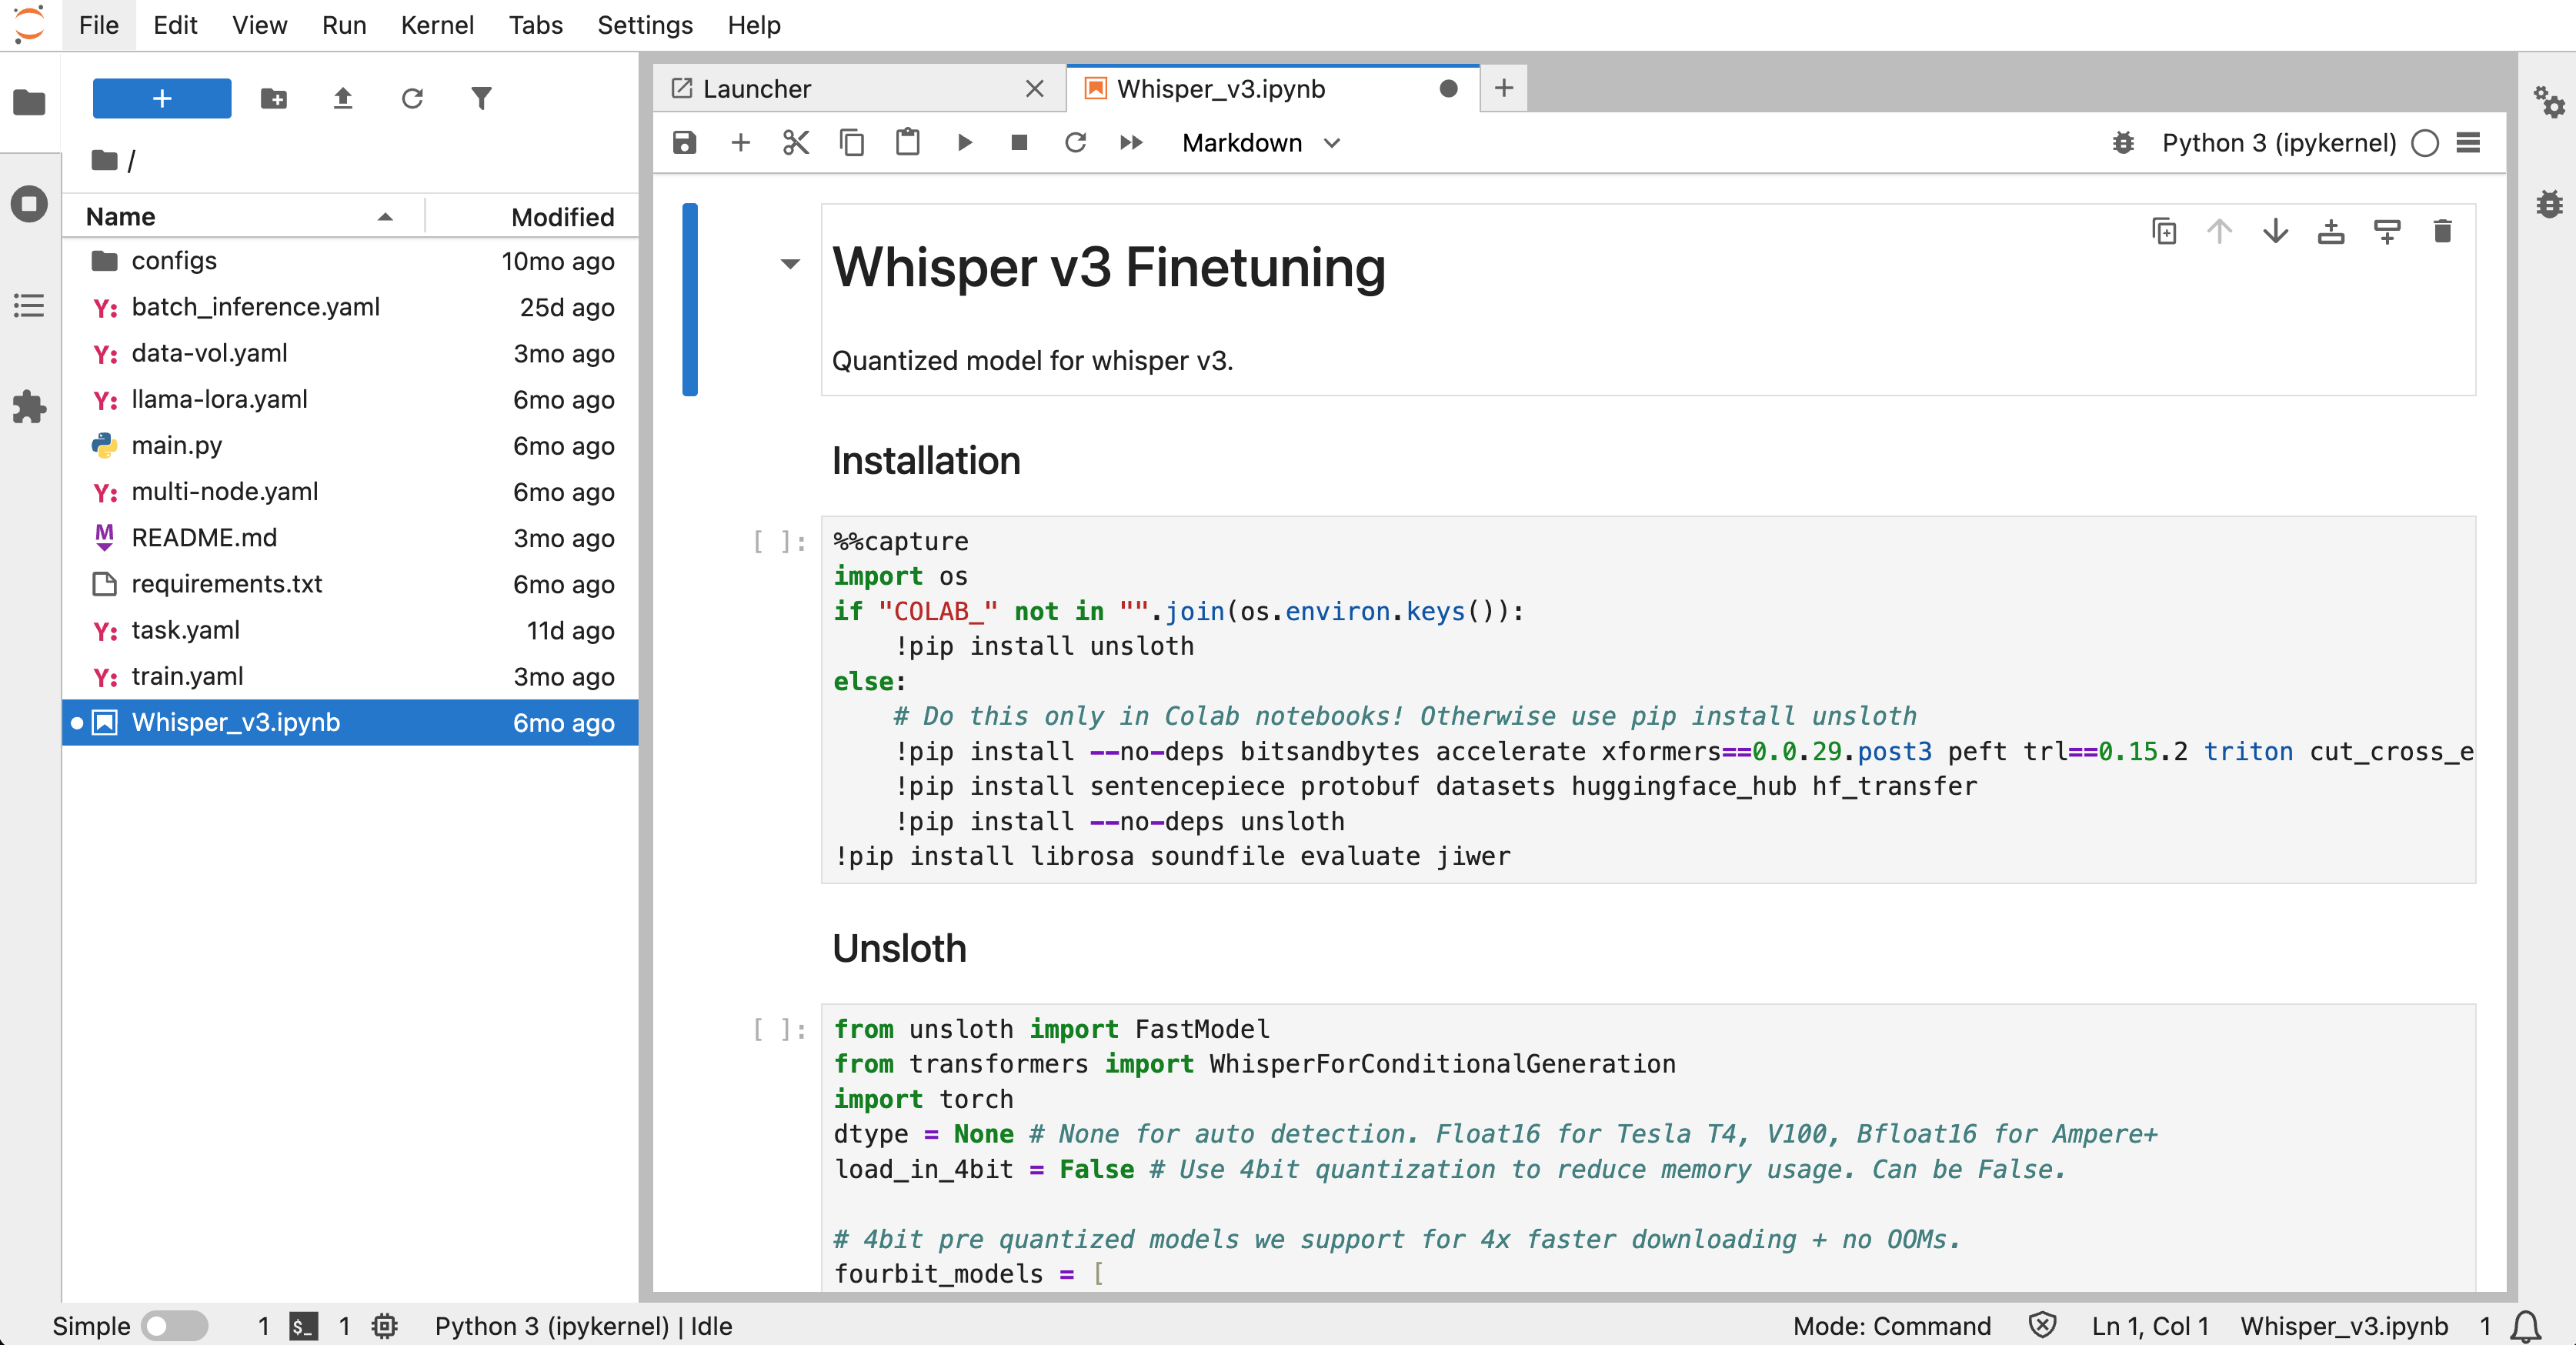Interrupt the kernel with the stop icon
Viewport: 2576px width, 1345px height.
[x=1019, y=143]
